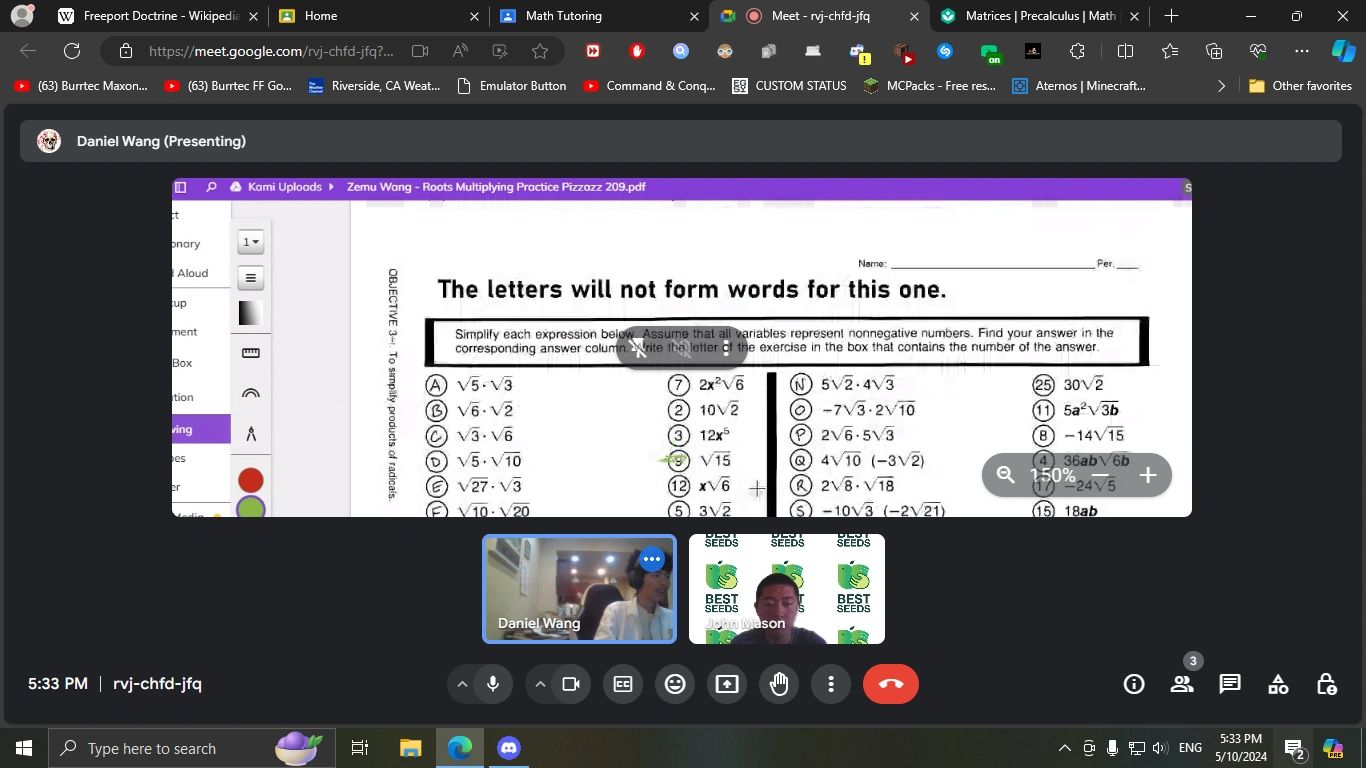Expand microphone device options chevron
The height and width of the screenshot is (768, 1366).
click(463, 683)
